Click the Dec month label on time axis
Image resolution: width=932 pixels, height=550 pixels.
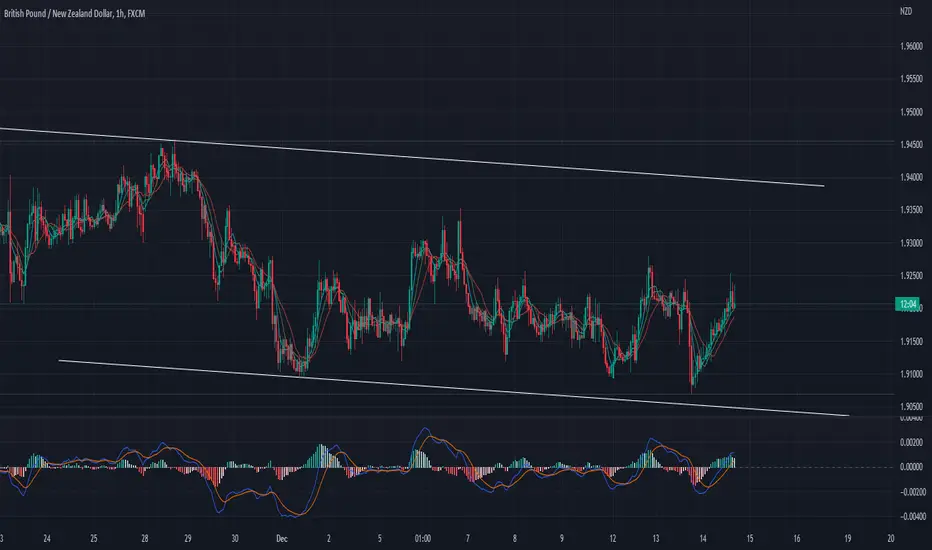pos(282,539)
